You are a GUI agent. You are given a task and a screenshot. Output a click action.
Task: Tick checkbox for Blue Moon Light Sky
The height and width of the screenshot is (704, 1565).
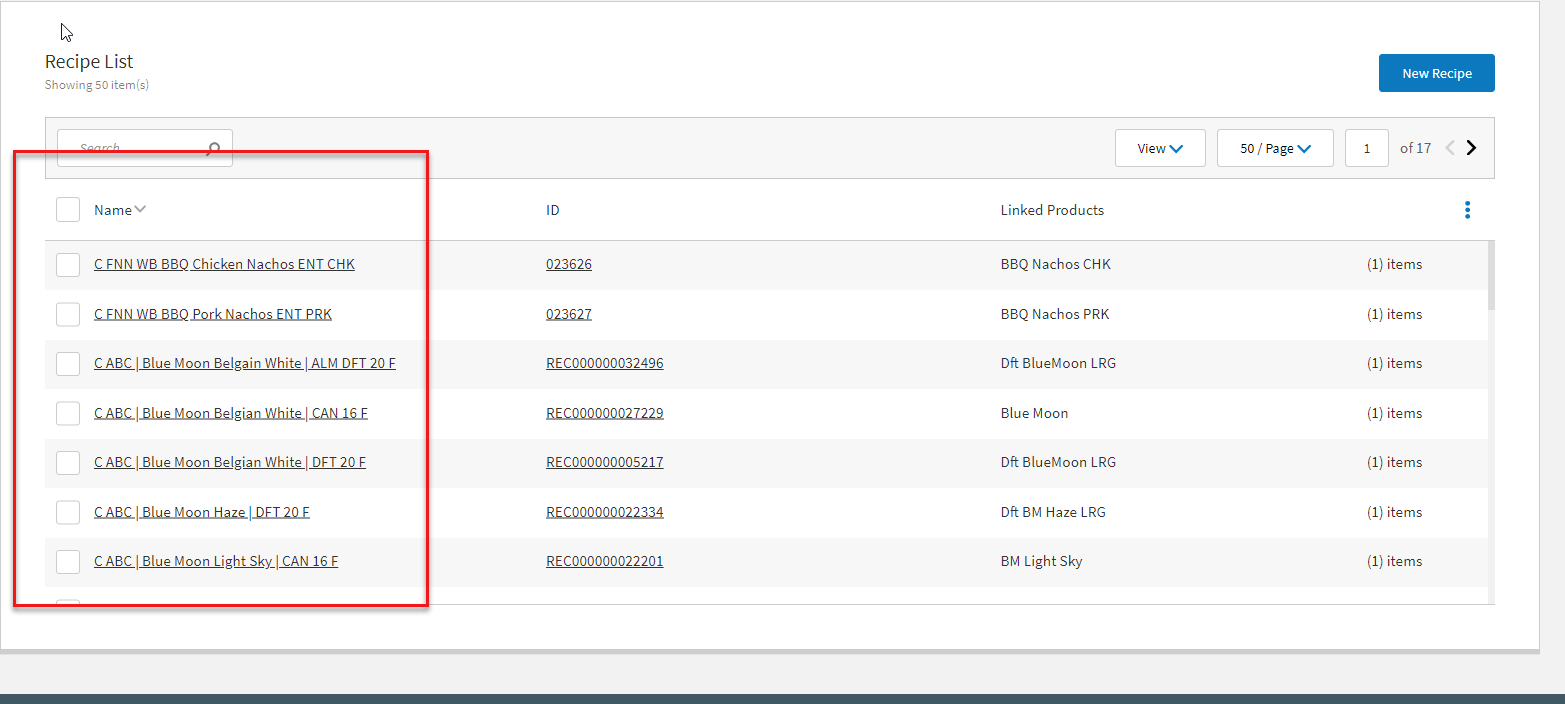tap(68, 562)
